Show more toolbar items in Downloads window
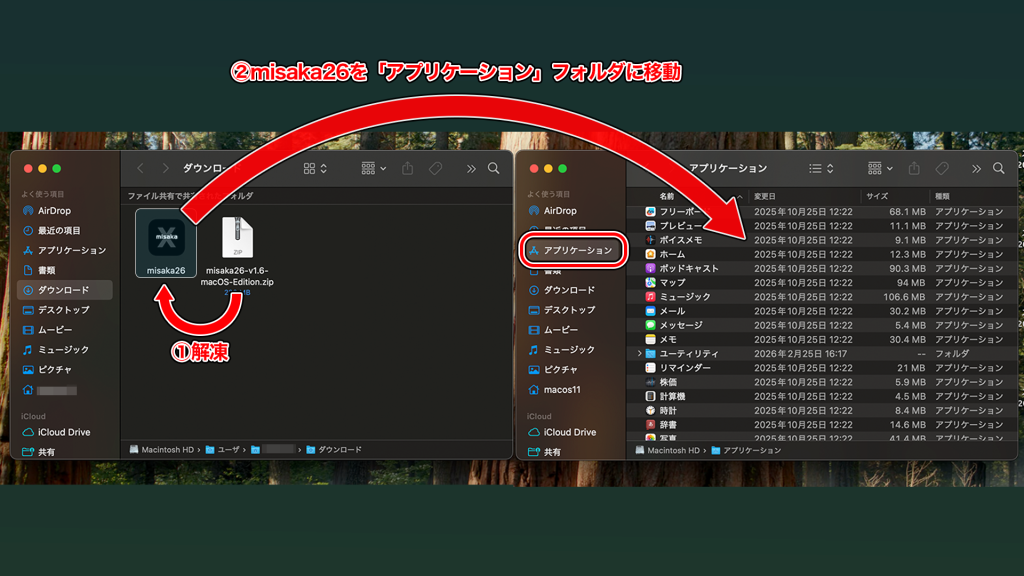 pos(470,169)
